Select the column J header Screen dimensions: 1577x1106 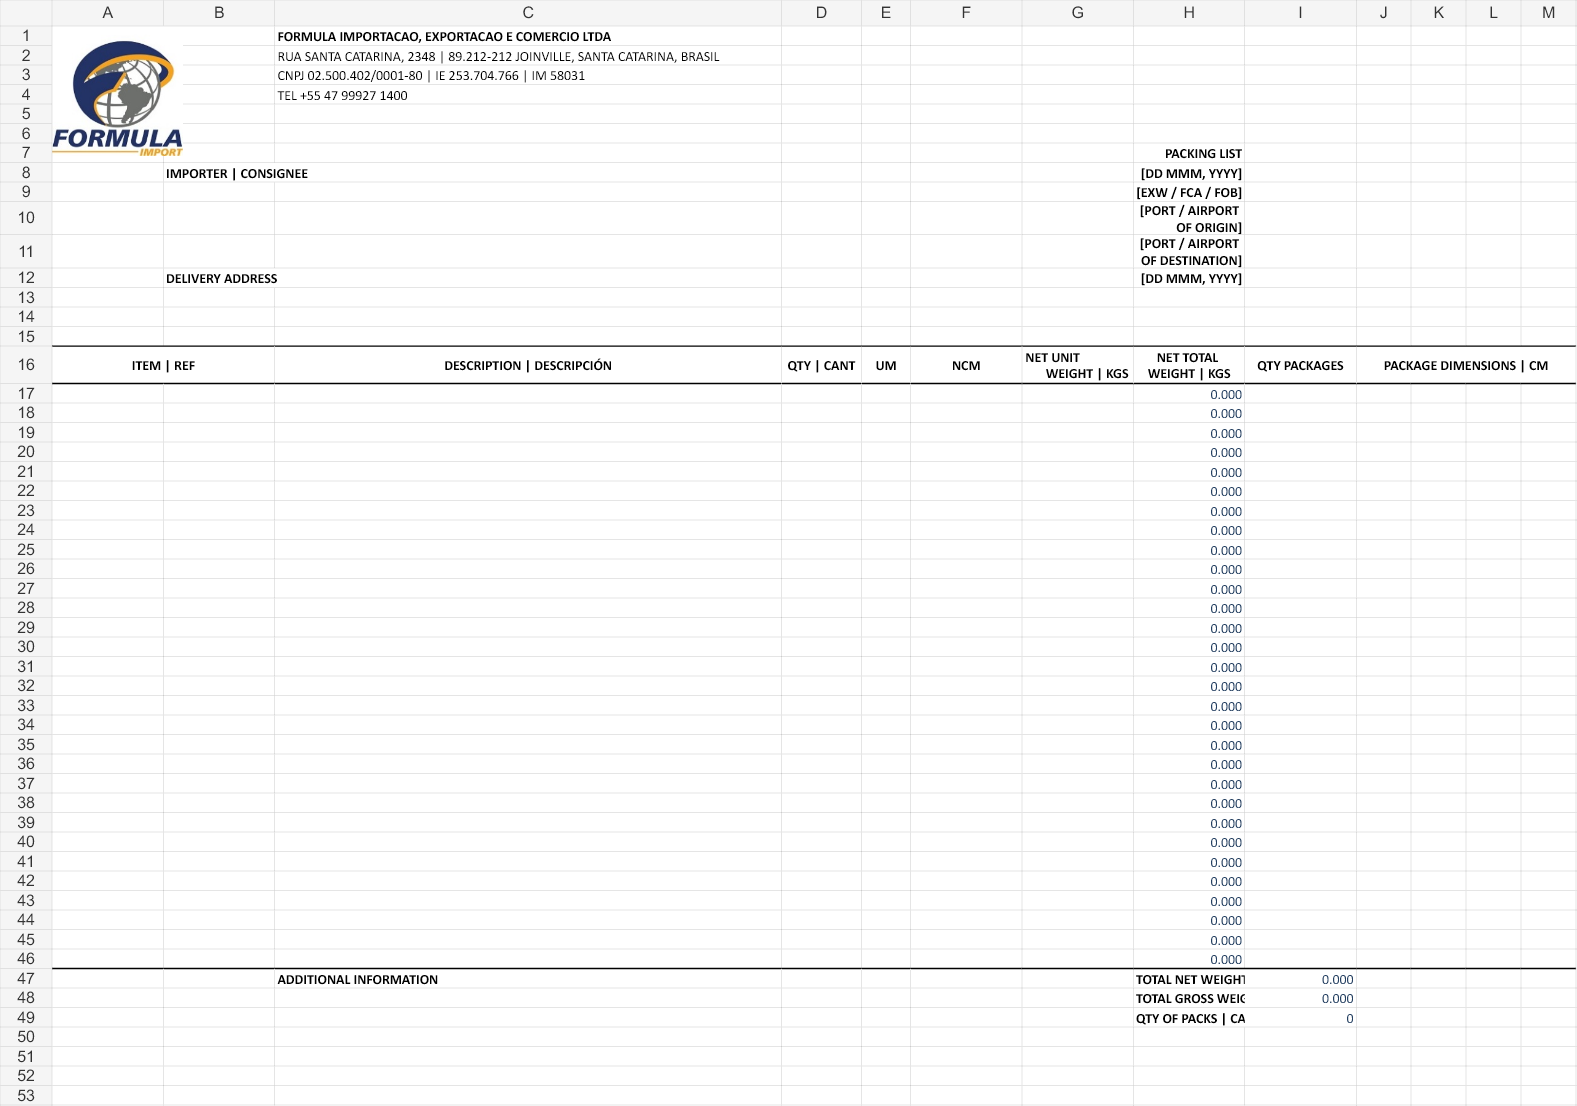[1384, 13]
